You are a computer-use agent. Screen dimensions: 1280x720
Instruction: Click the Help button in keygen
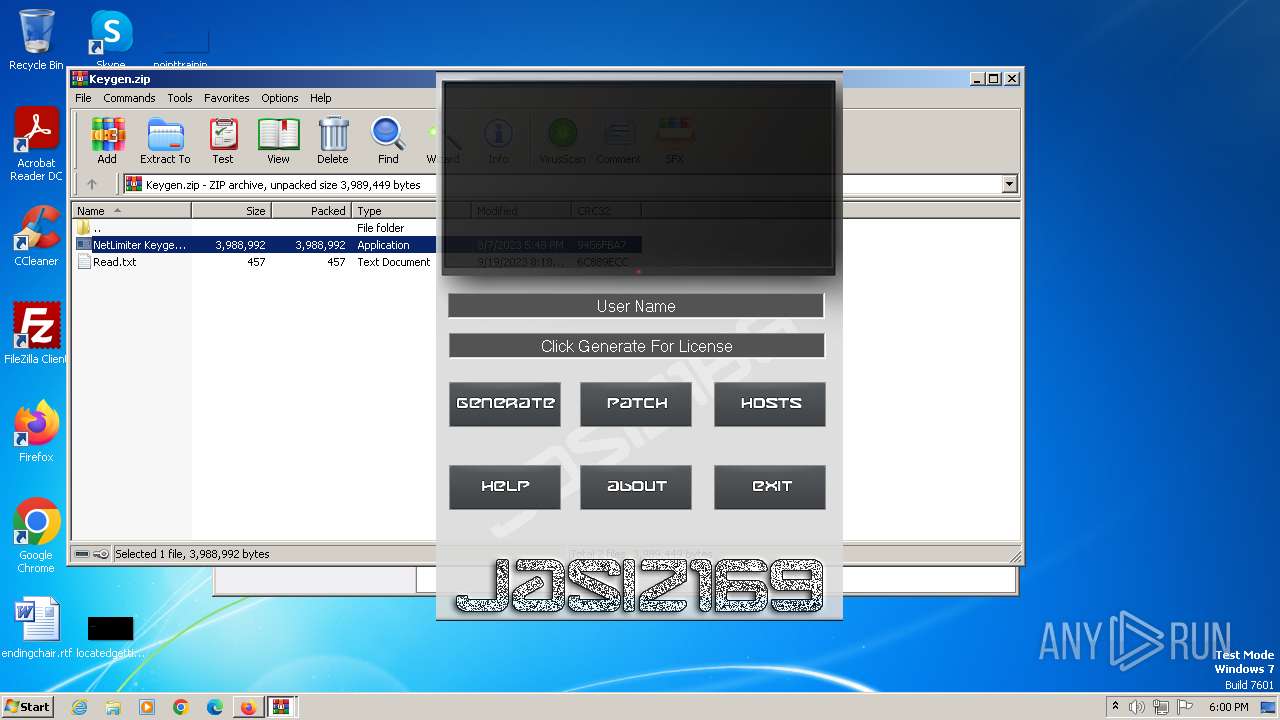(505, 487)
